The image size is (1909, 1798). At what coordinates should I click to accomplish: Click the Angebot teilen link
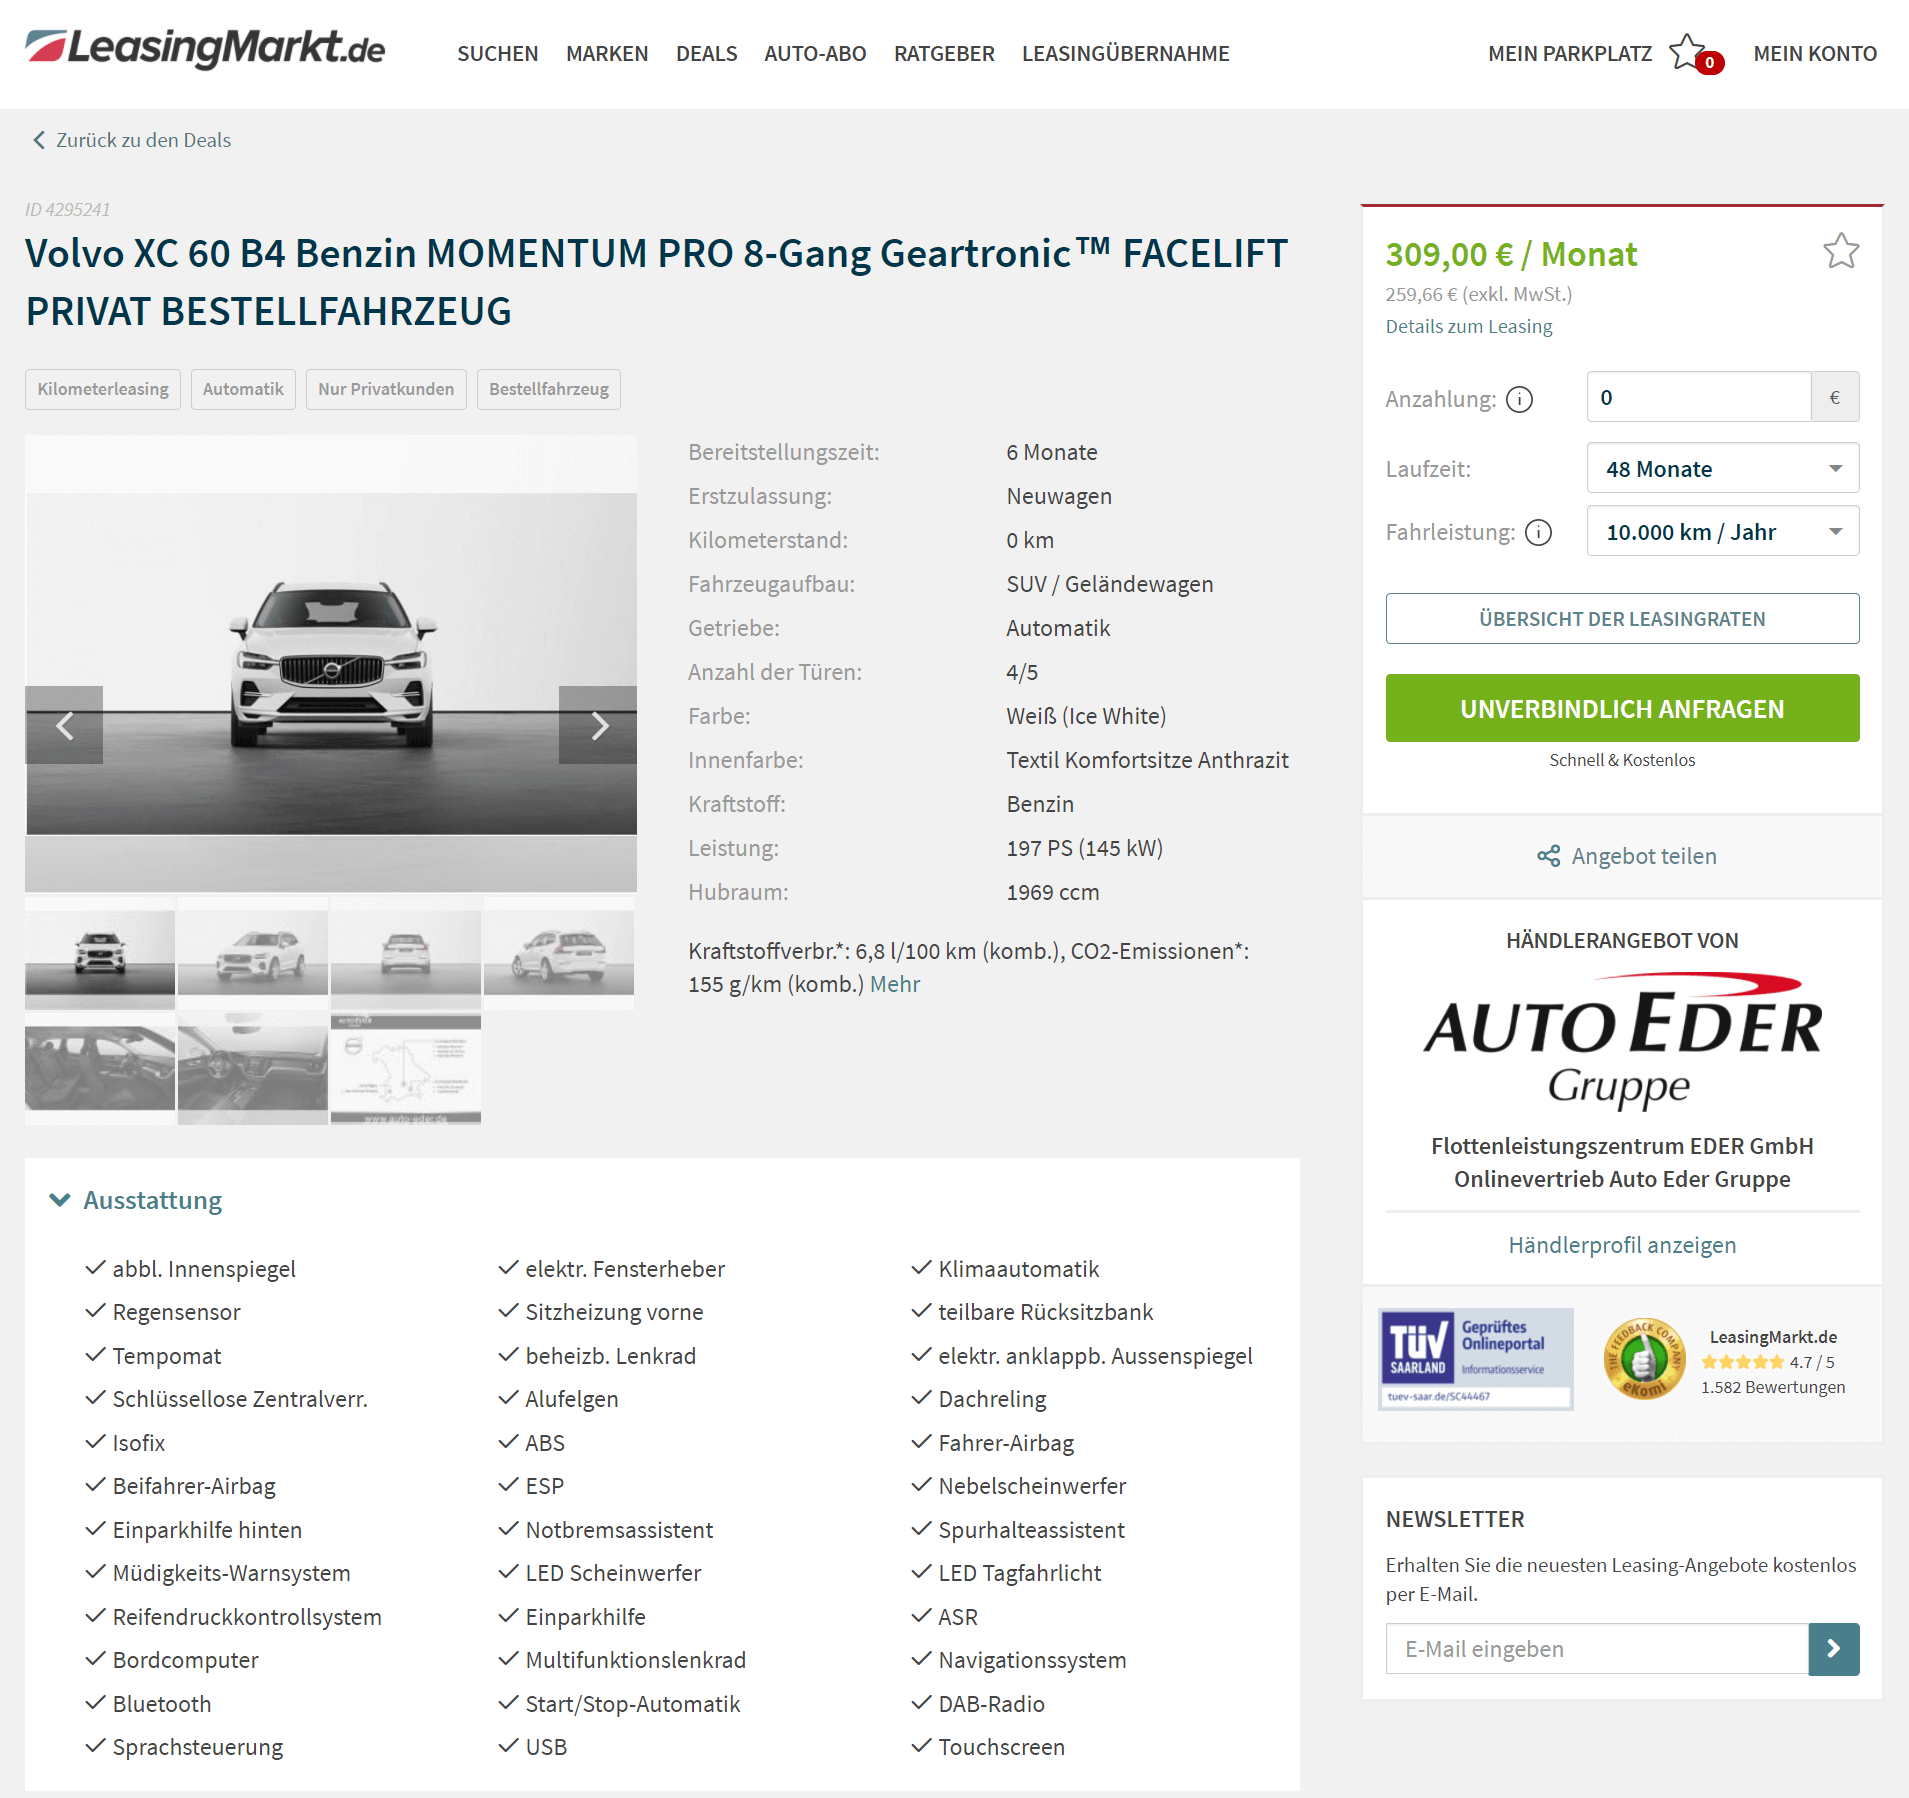point(1644,856)
